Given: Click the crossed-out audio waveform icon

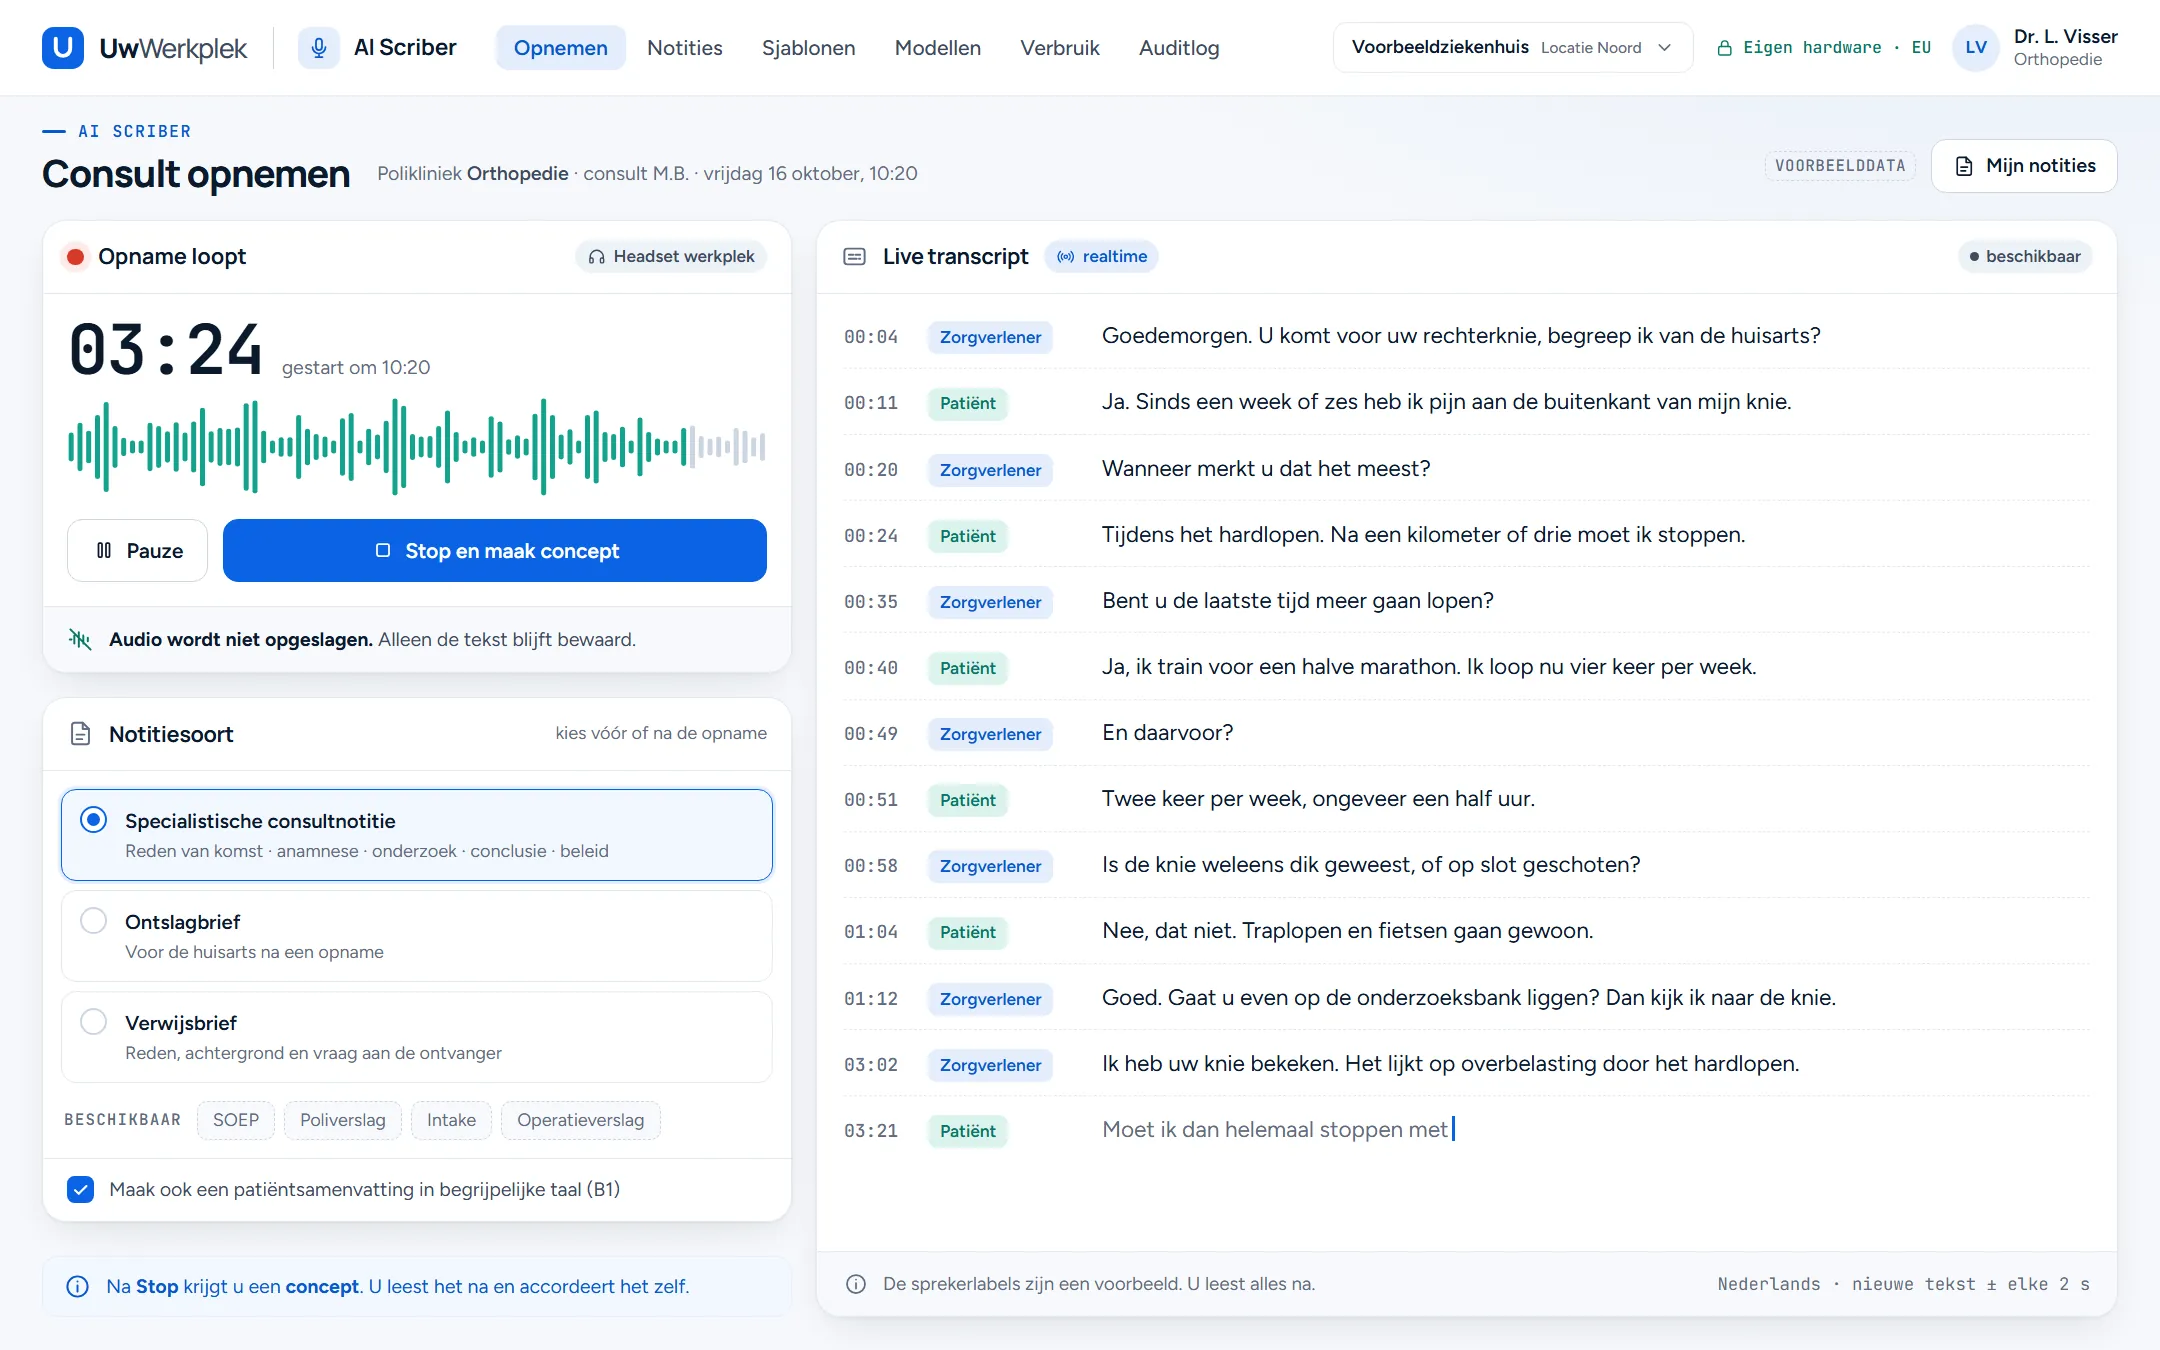Looking at the screenshot, I should tap(80, 639).
